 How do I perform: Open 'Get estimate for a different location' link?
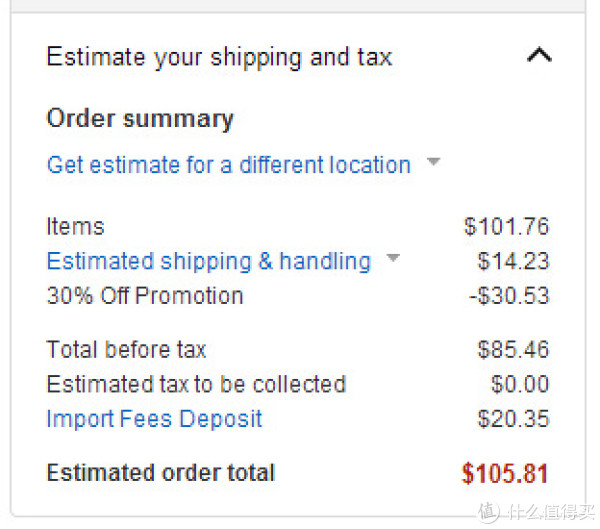coord(229,165)
